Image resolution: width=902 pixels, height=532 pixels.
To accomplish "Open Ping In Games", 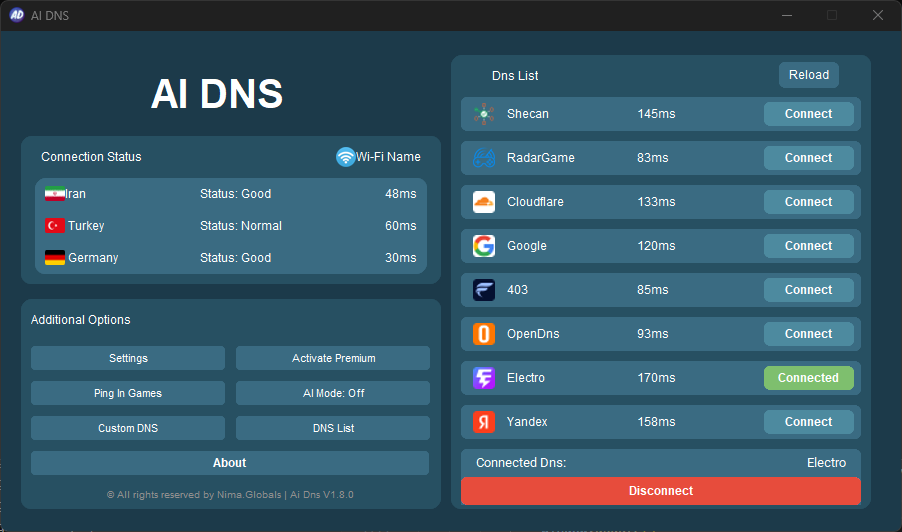I will (x=128, y=393).
